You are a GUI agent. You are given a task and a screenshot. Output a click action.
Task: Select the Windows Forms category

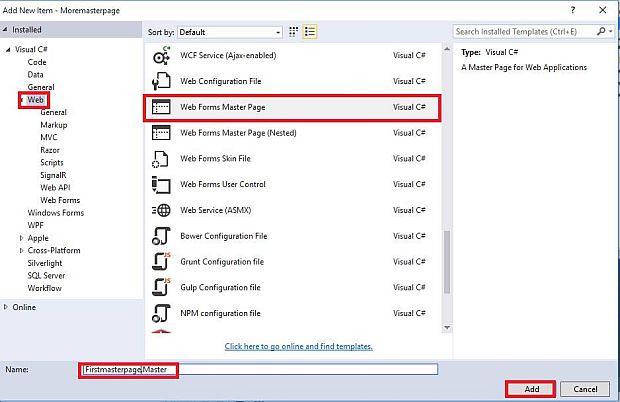pos(56,213)
